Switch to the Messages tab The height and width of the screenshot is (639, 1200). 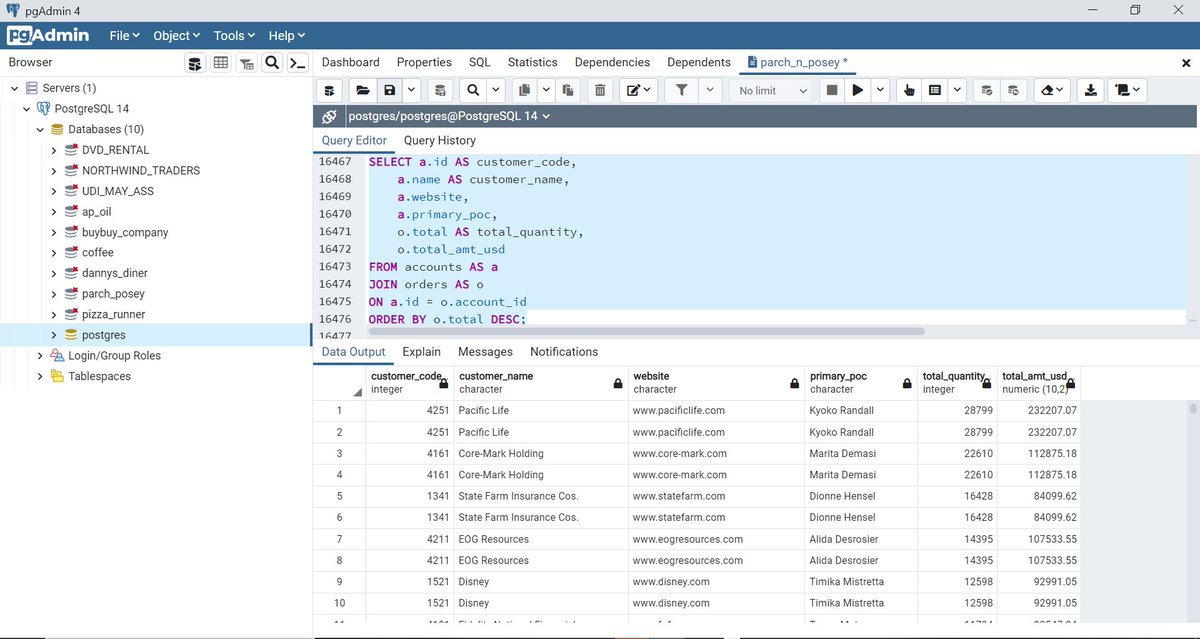point(485,352)
